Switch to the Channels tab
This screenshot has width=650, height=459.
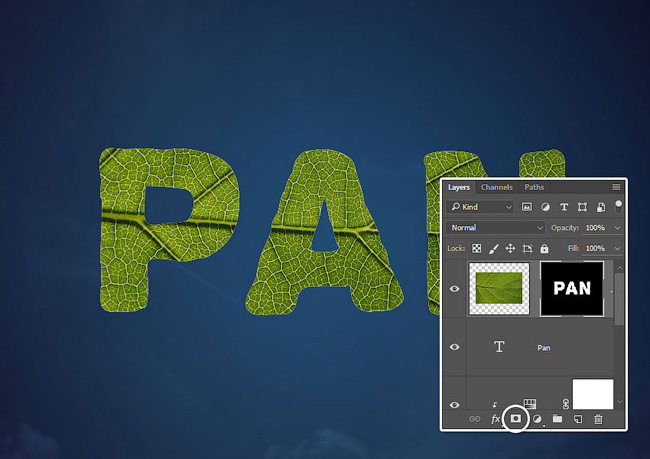(x=497, y=187)
